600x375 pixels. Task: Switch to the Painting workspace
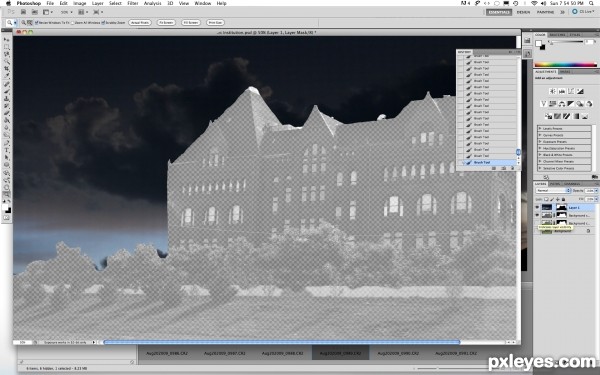[545, 12]
